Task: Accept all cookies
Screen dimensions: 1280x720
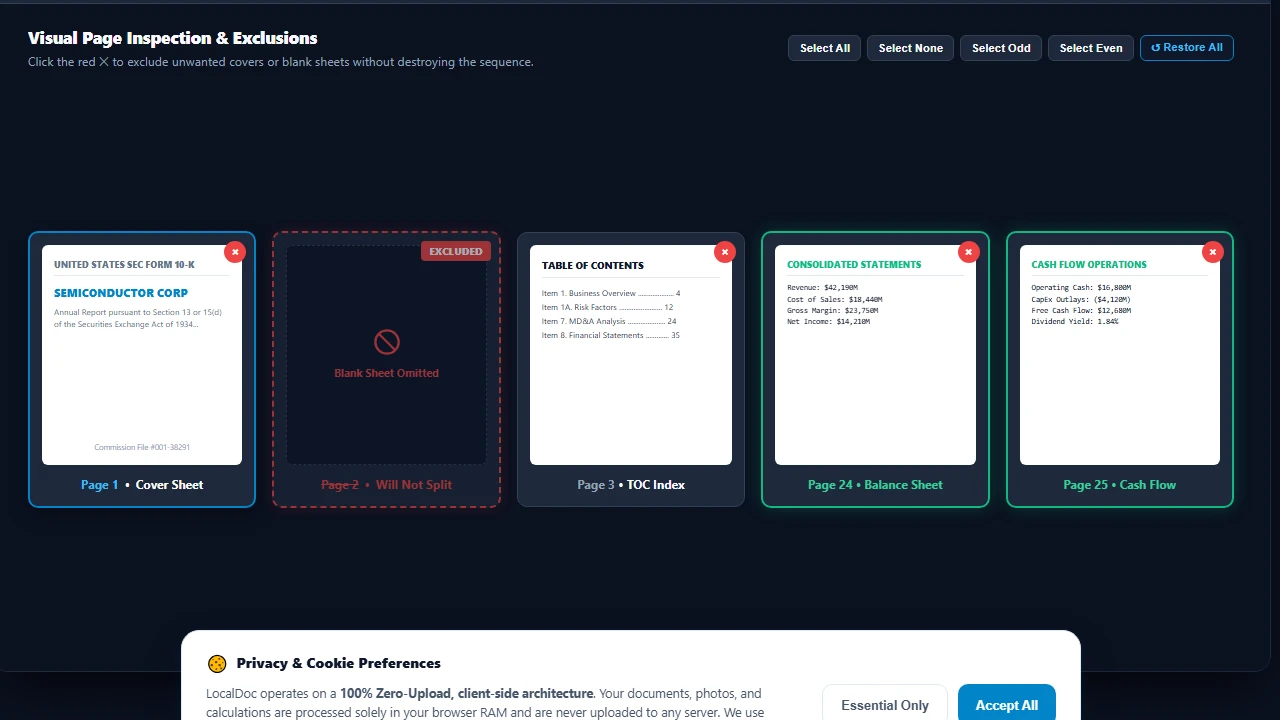Action: pos(1007,705)
